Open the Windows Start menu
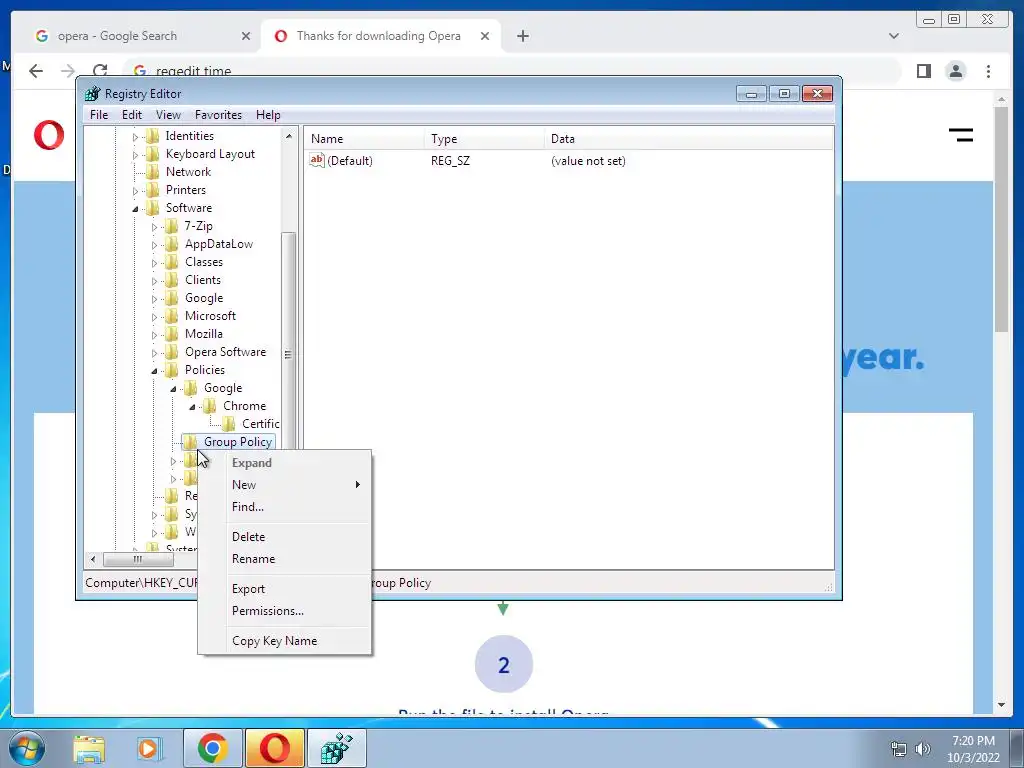1024x768 pixels. pos(27,748)
